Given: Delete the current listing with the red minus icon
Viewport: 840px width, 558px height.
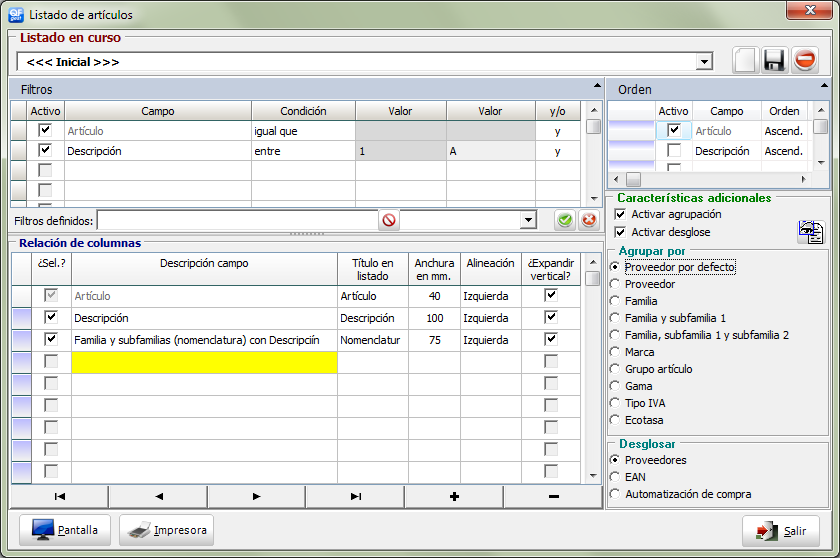Looking at the screenshot, I should [x=805, y=60].
